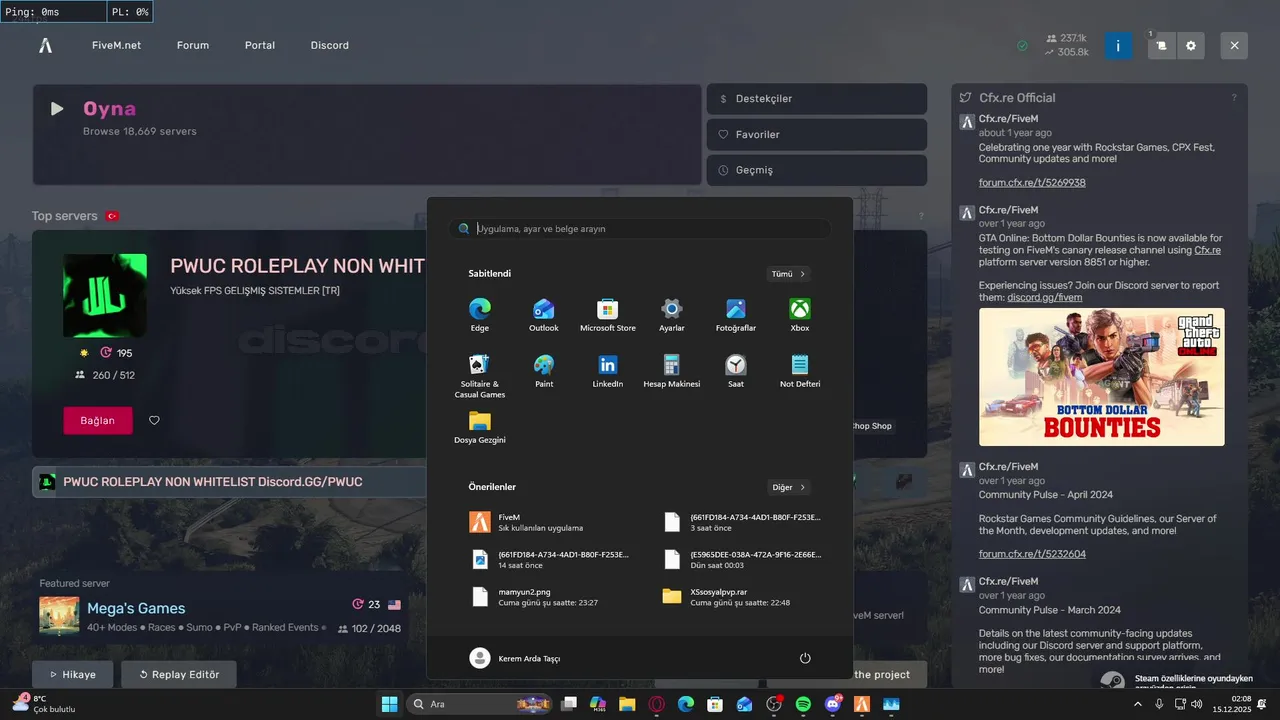Open Favoriler favorites list
The height and width of the screenshot is (720, 1280).
click(x=817, y=134)
